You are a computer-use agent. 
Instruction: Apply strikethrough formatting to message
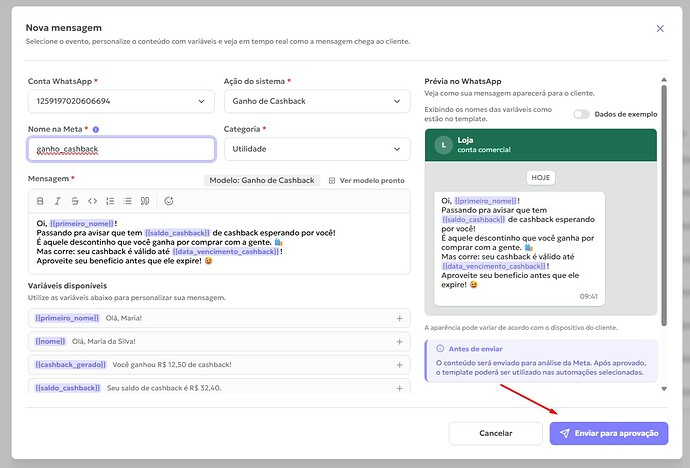pyautogui.click(x=75, y=201)
